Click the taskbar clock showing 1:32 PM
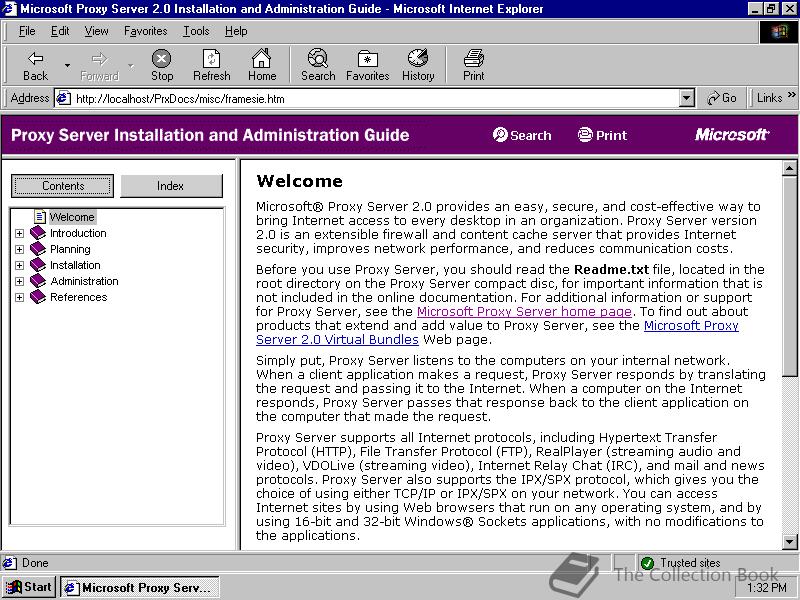This screenshot has width=800, height=600. (x=767, y=588)
